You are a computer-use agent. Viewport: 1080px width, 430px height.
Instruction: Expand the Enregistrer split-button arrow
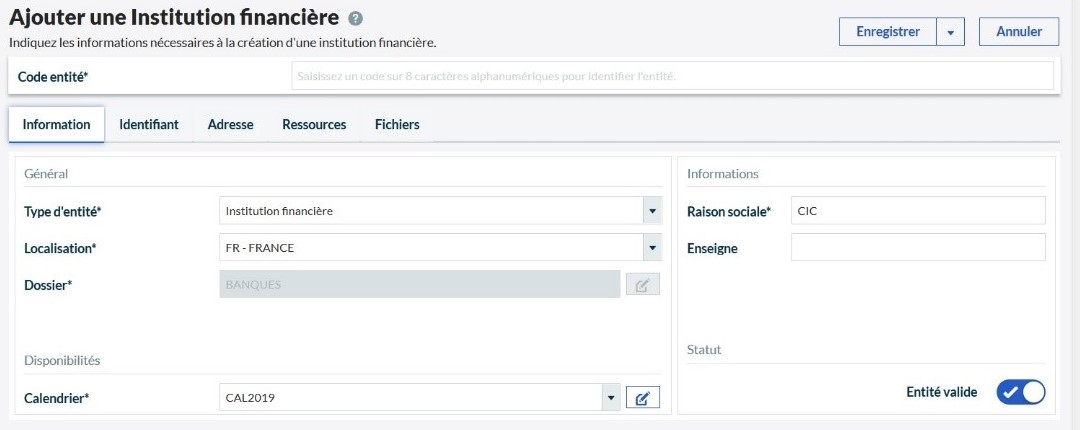coord(950,32)
